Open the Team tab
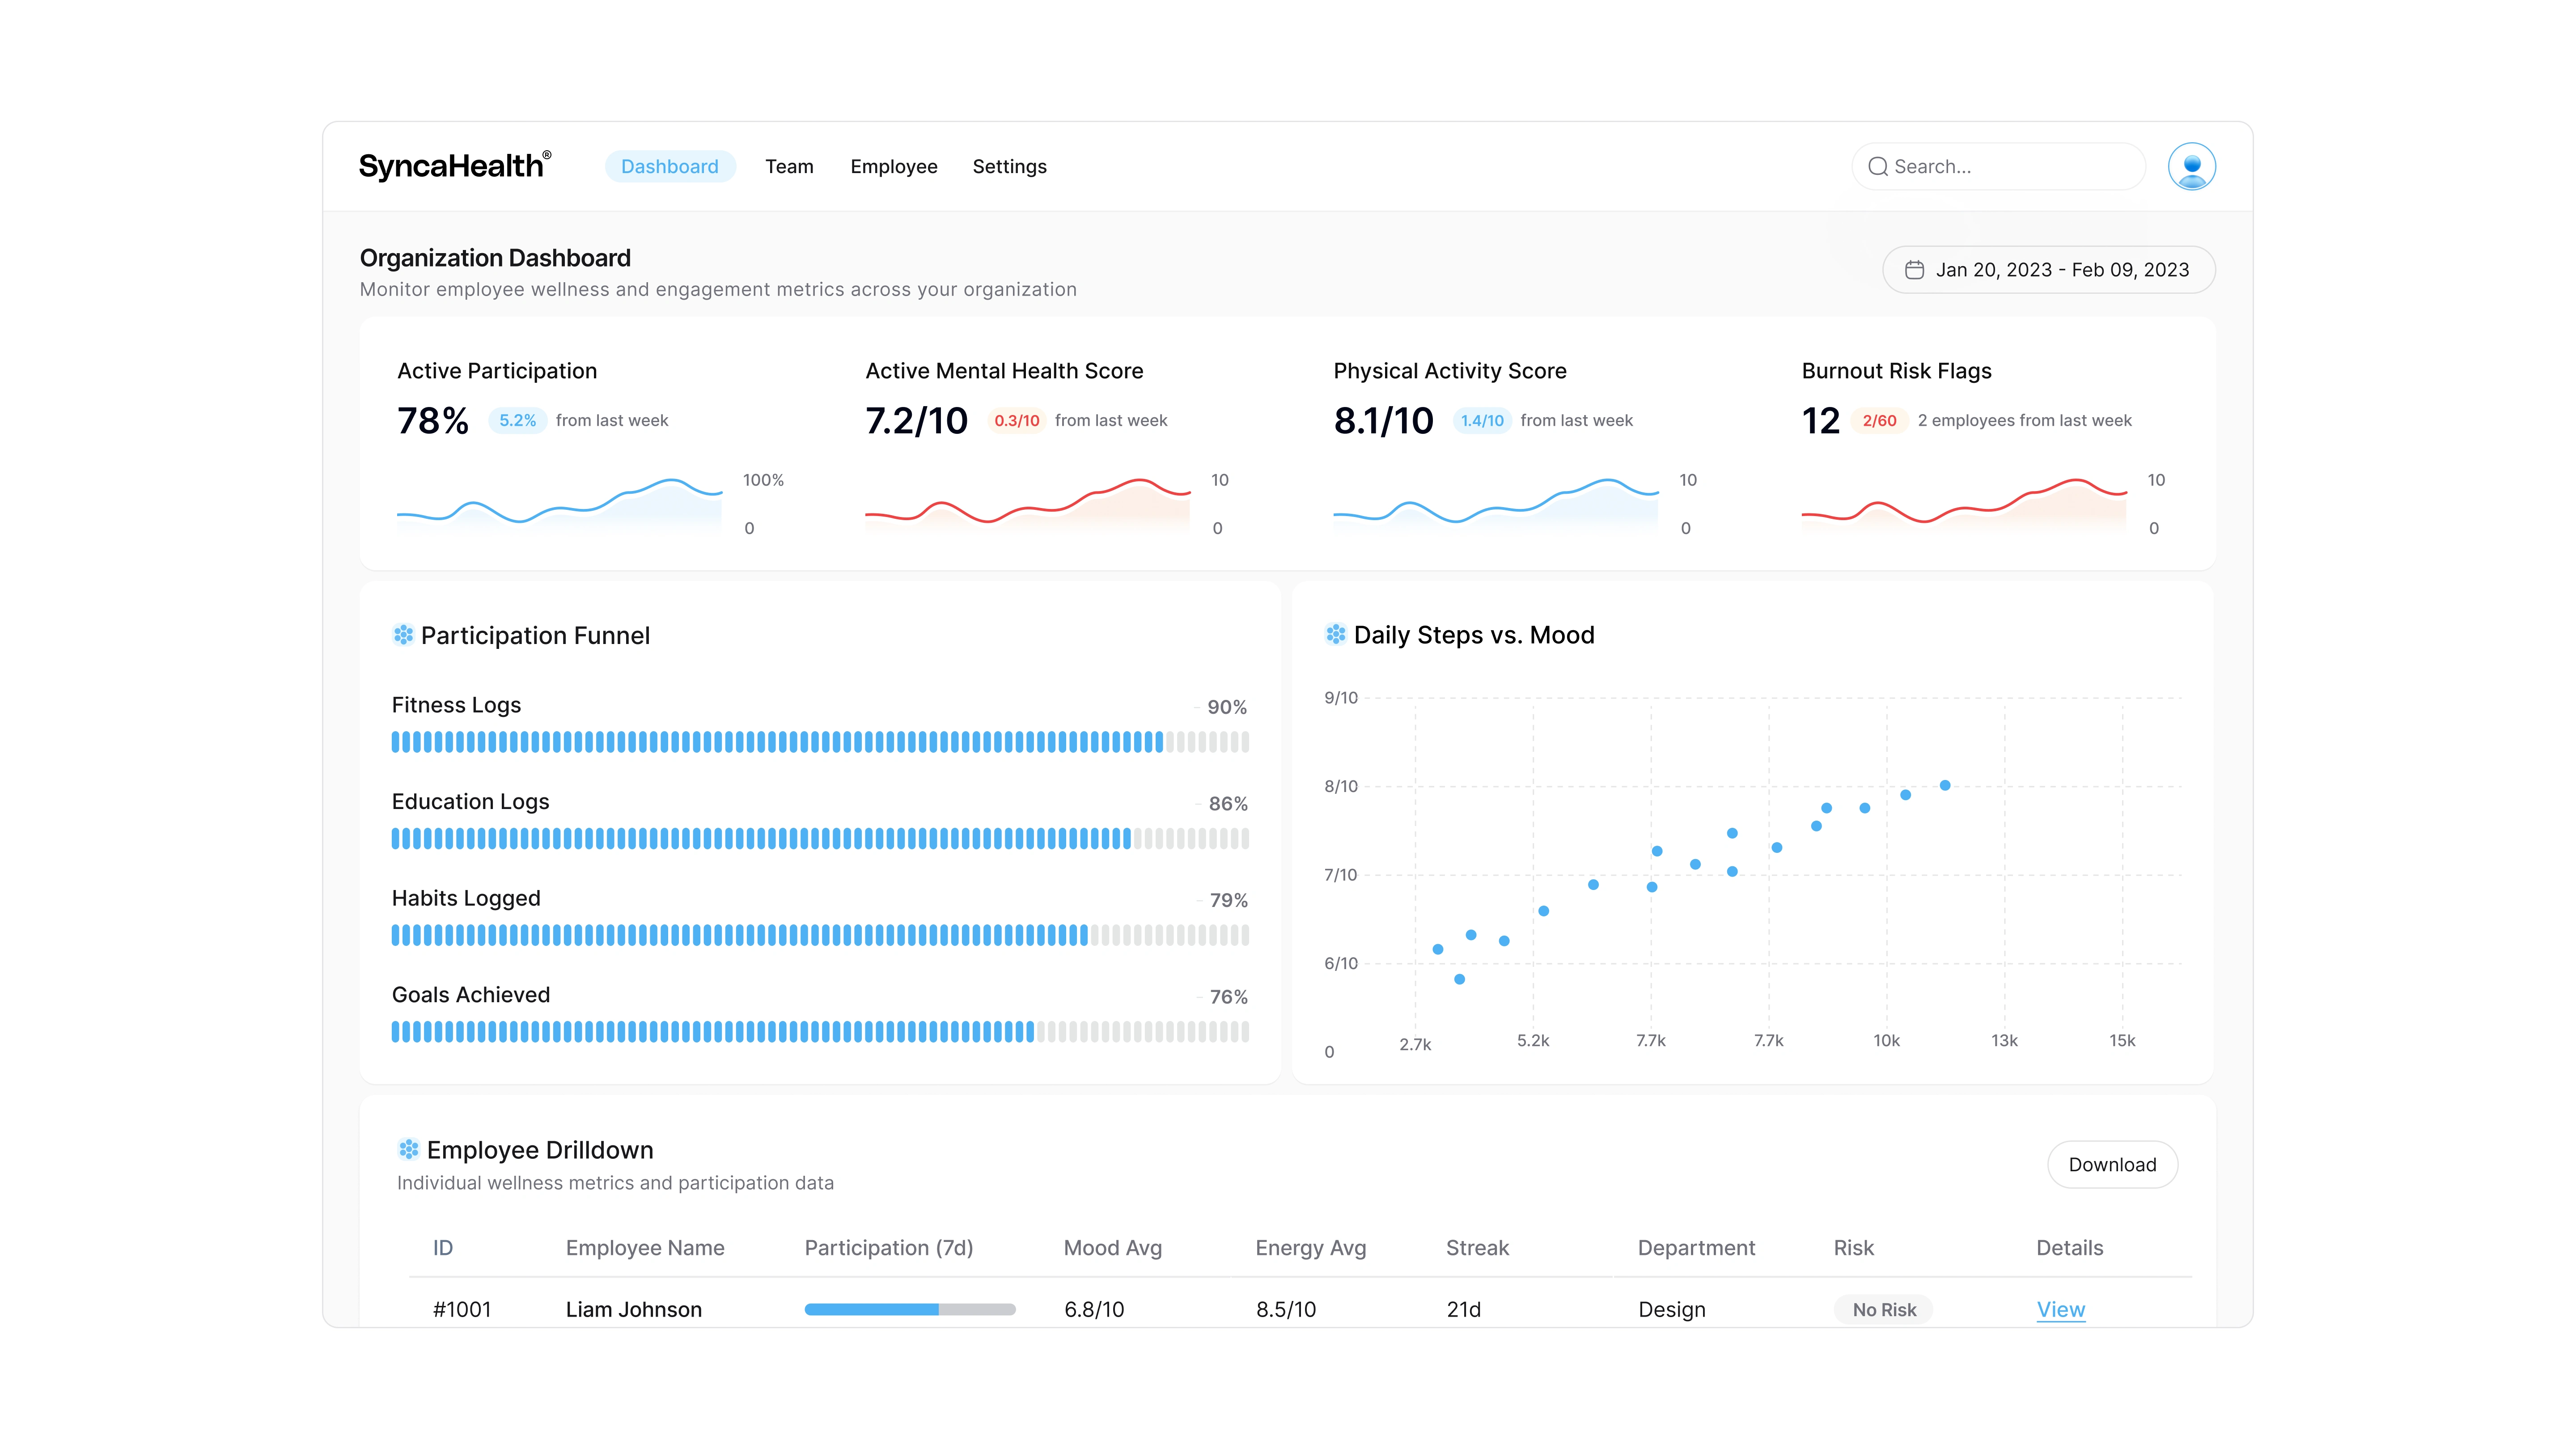Screen dimensions: 2576x1449 tap(789, 167)
